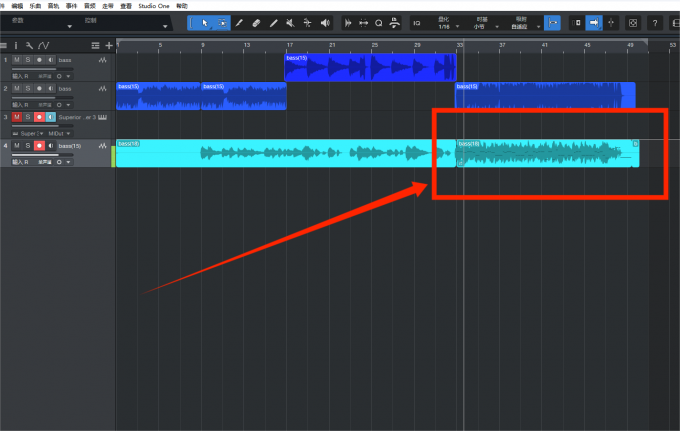Open the Help menu
680x431 pixels.
(182, 6)
